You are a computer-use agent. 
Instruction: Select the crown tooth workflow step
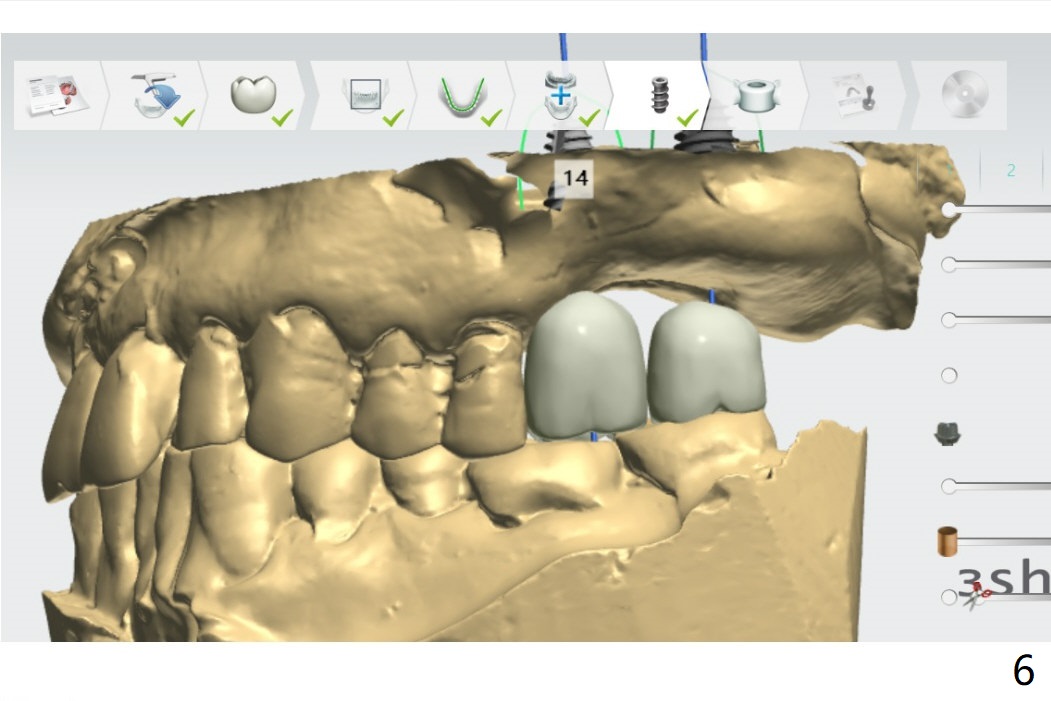[252, 95]
